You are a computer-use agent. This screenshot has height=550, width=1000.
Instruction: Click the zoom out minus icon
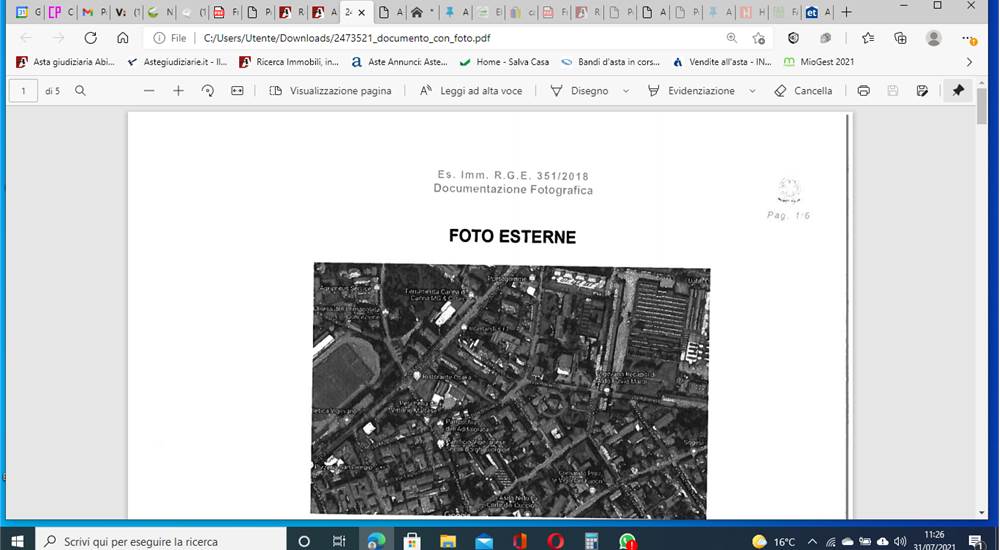pyautogui.click(x=149, y=91)
